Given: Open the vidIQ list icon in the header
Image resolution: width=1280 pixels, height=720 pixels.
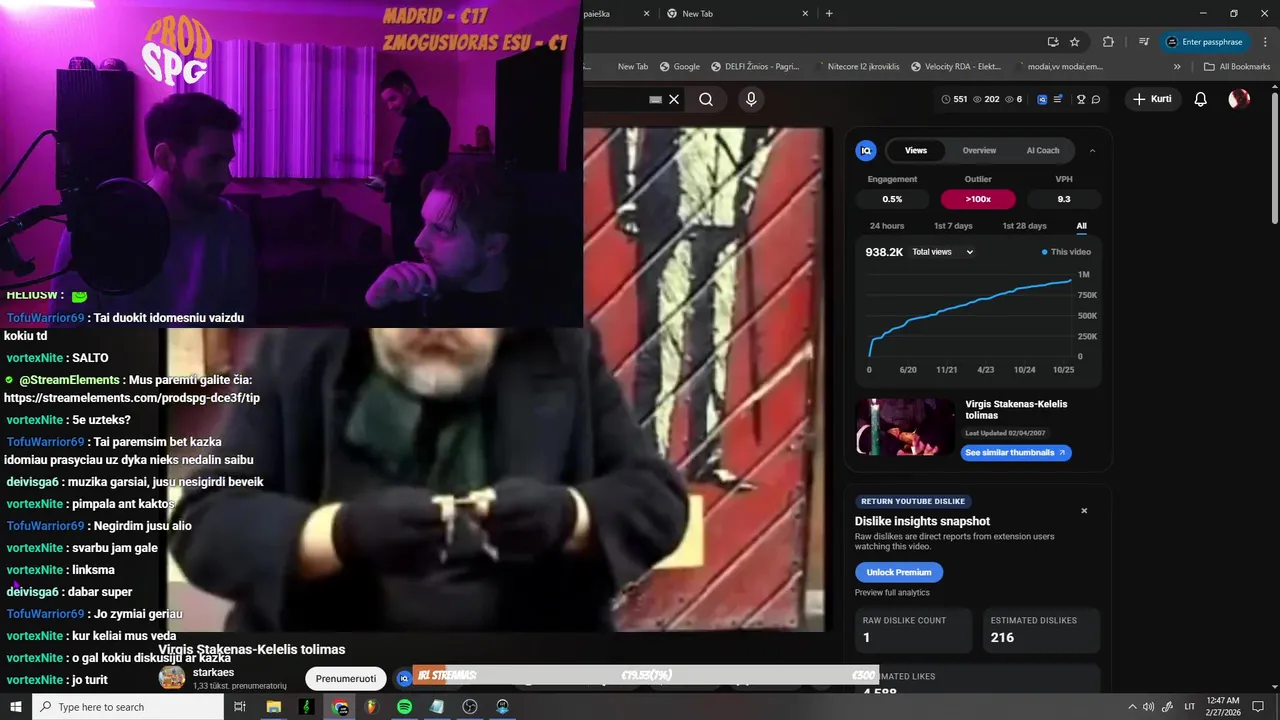Looking at the screenshot, I should pos(1058,99).
